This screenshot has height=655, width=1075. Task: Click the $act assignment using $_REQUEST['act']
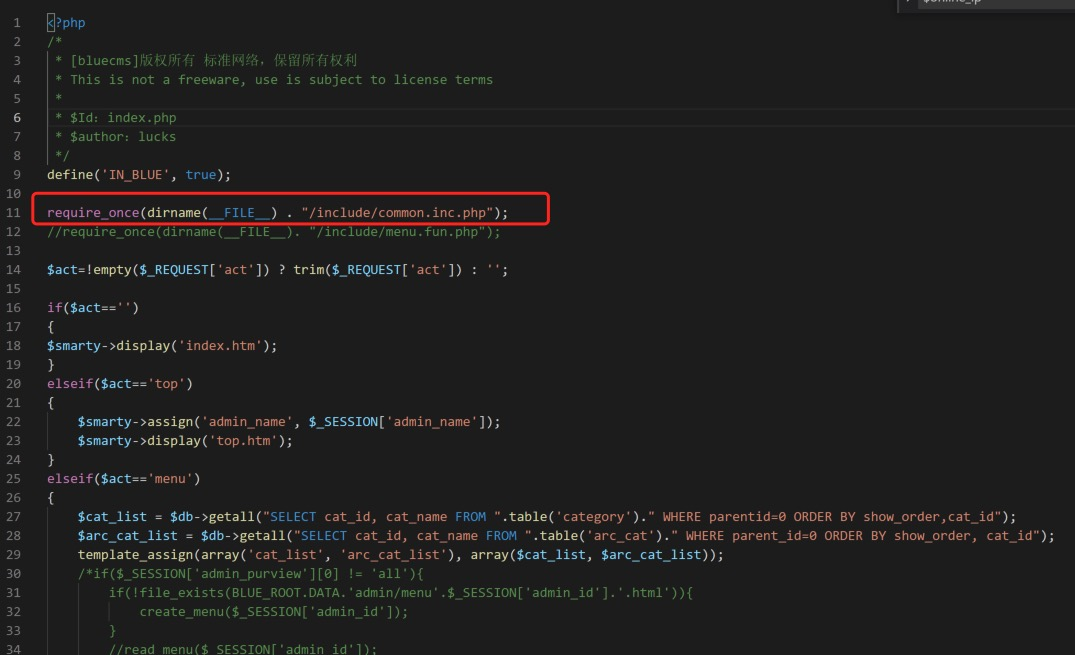coord(278,270)
